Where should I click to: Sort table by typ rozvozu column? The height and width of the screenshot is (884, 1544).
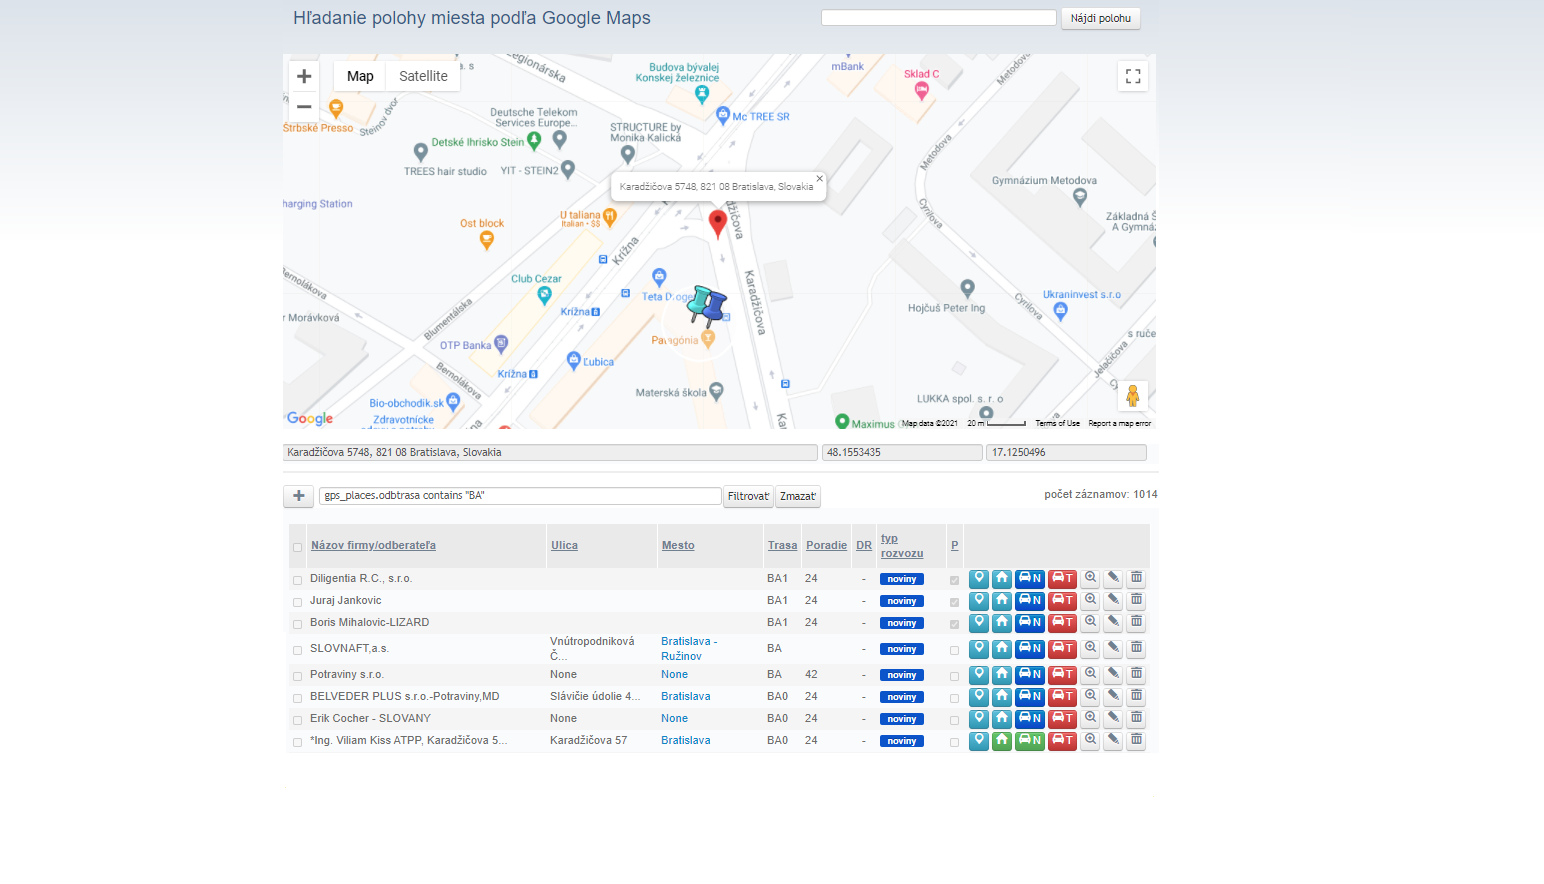tap(902, 546)
